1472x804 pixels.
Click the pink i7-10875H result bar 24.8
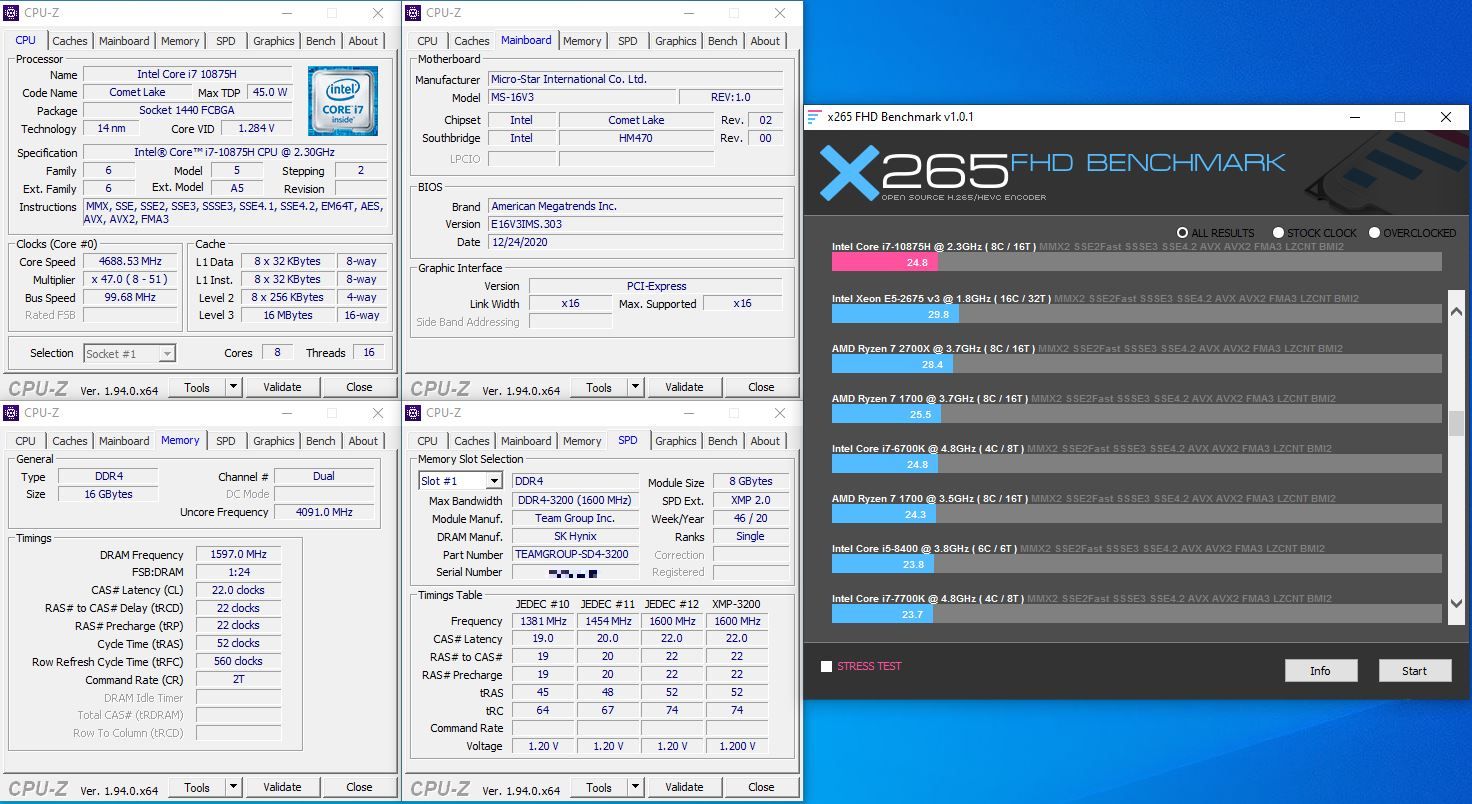pyautogui.click(x=885, y=262)
